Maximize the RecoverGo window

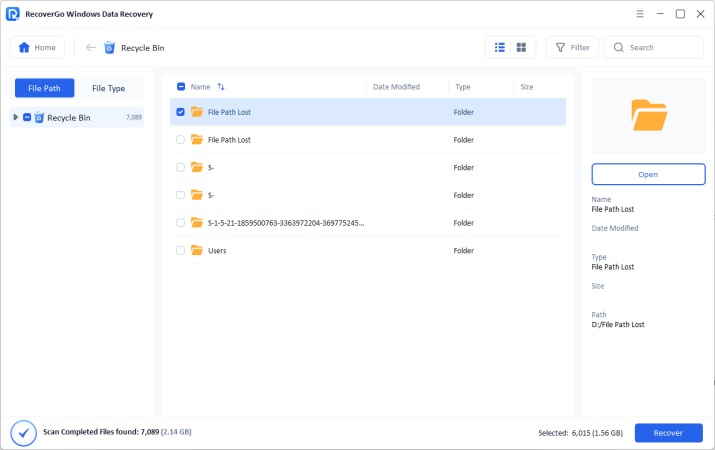pyautogui.click(x=680, y=14)
